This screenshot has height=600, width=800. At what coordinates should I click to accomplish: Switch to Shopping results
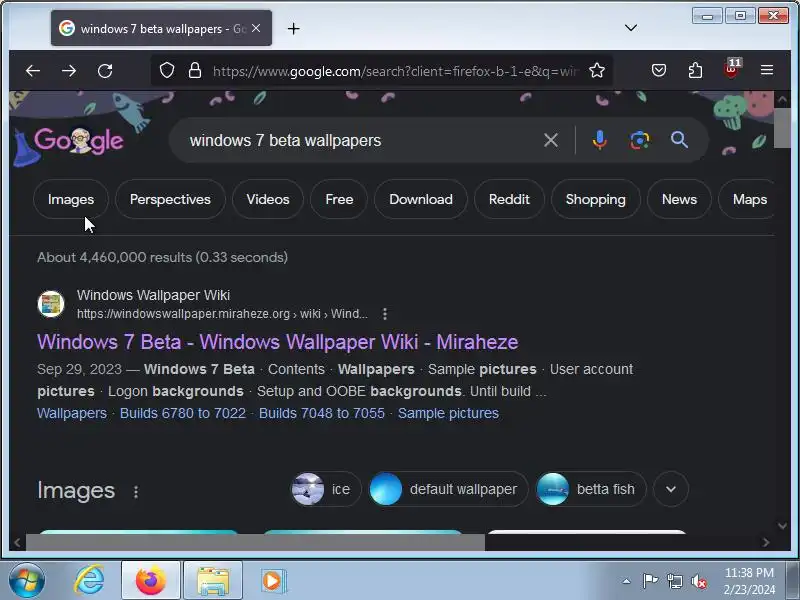595,199
